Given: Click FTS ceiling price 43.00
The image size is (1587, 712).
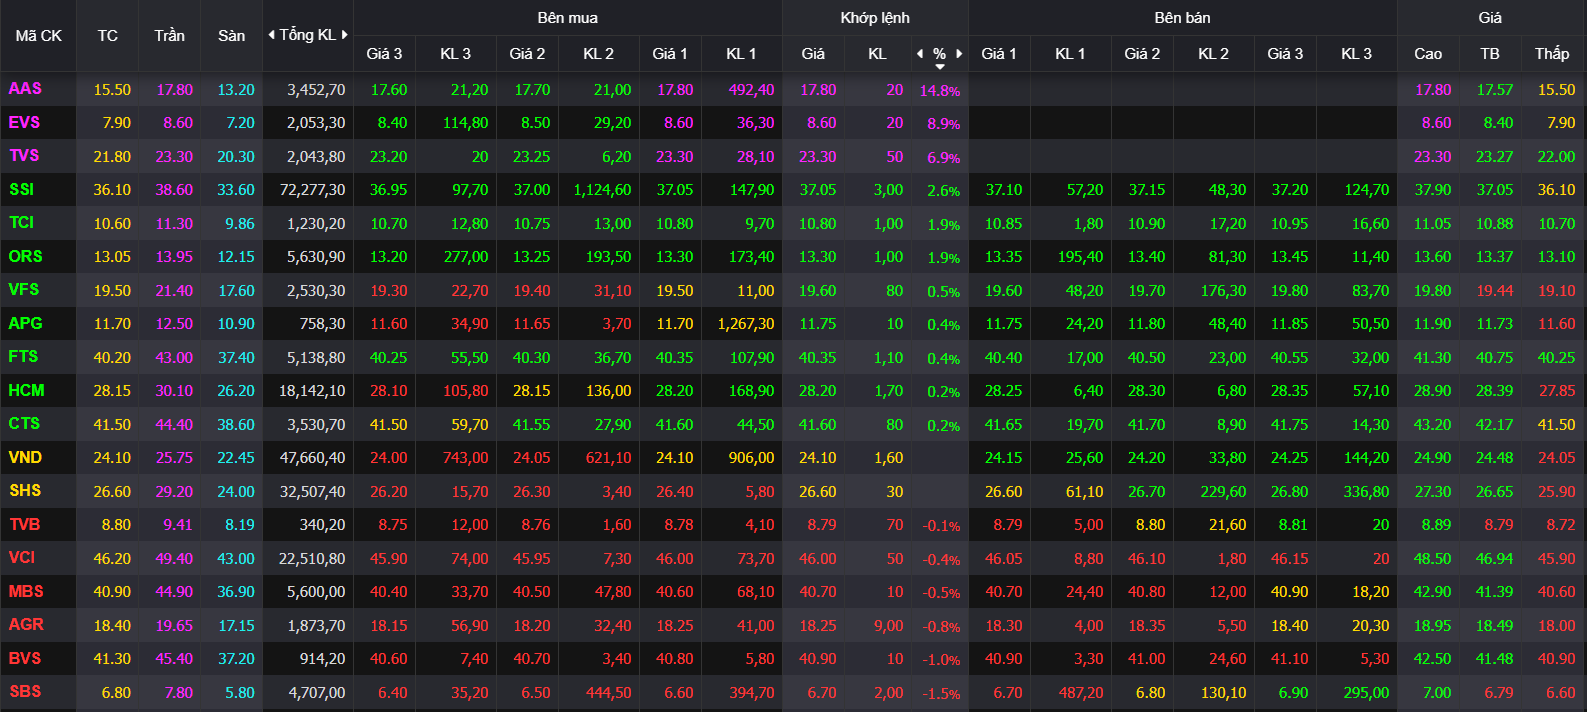Looking at the screenshot, I should [175, 357].
